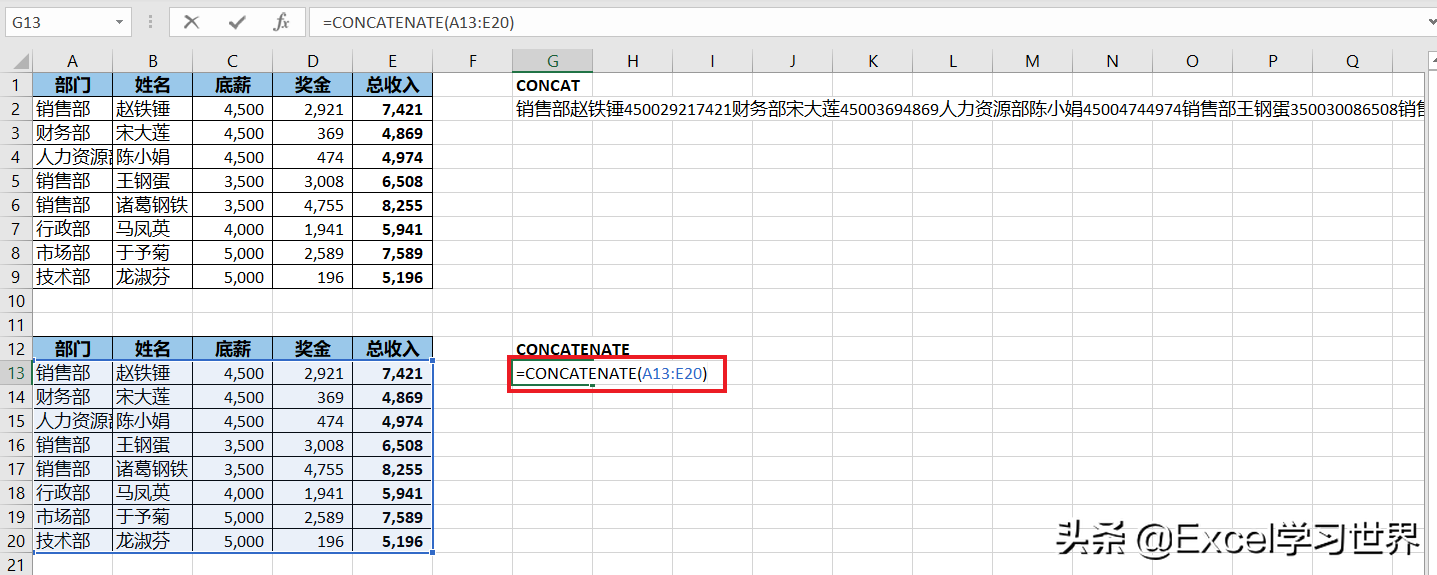Viewport: 1437px width, 575px height.
Task: Click total 4,974 in row 15
Action: pyautogui.click(x=393, y=421)
